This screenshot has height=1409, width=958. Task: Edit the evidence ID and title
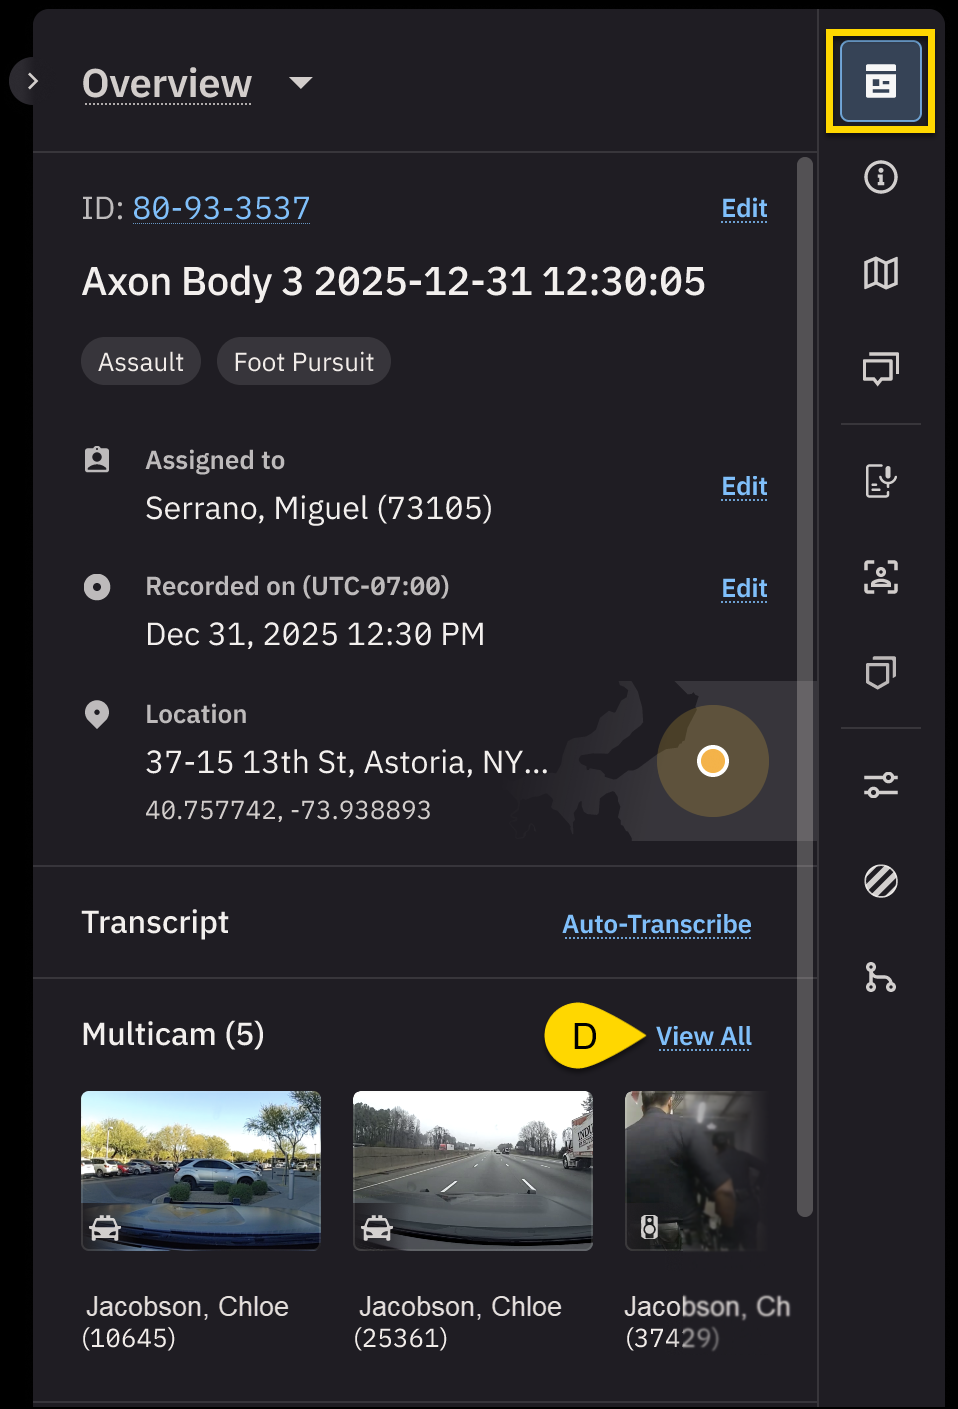point(744,208)
